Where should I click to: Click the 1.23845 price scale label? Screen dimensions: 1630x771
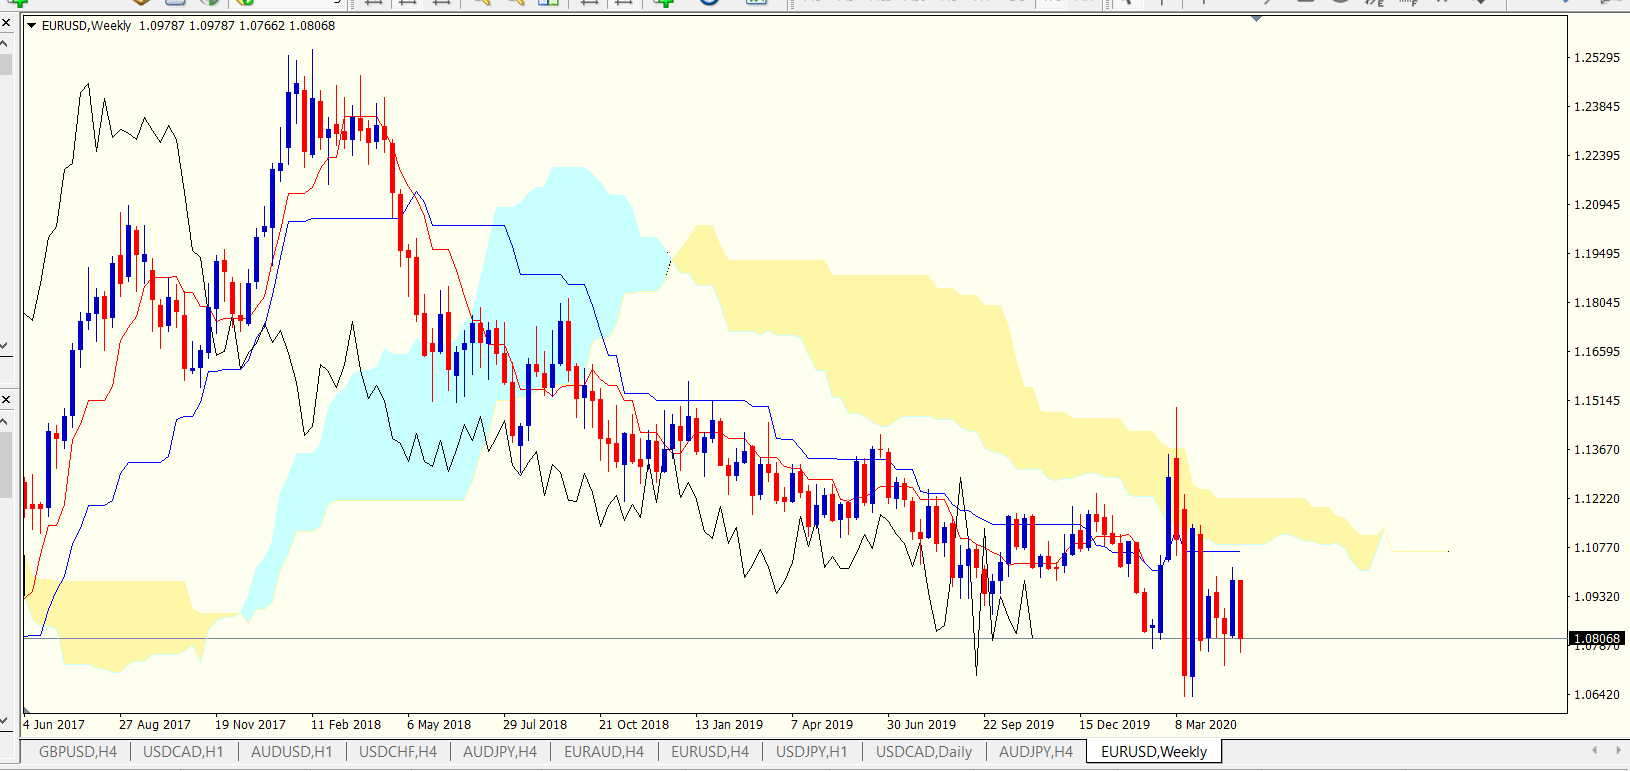point(1597,107)
